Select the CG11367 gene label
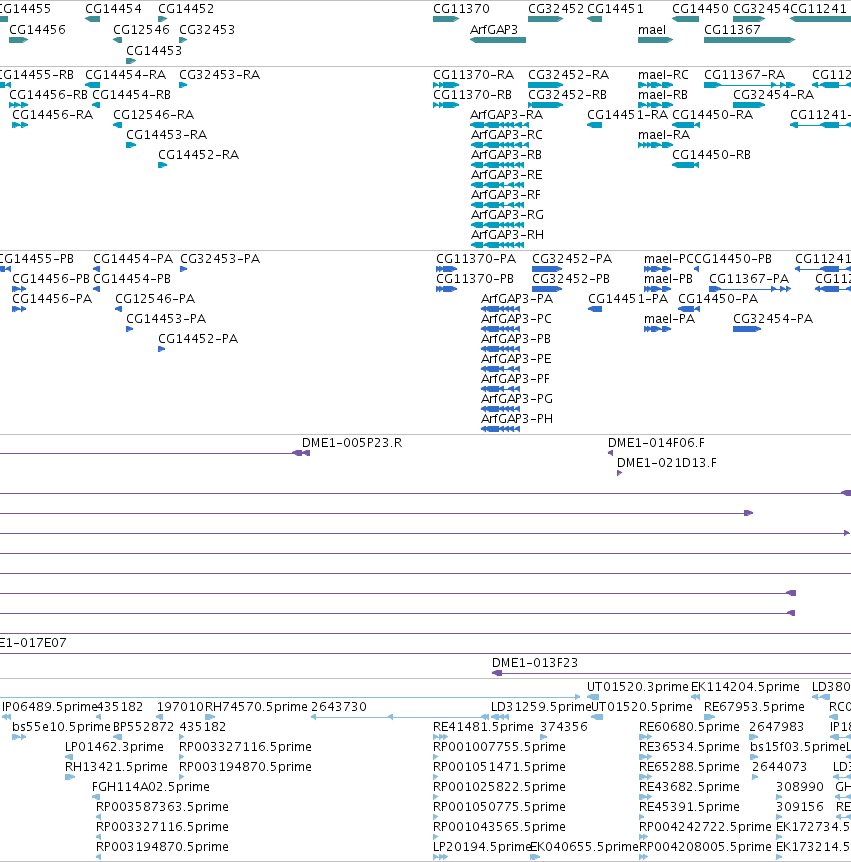Viewport: 851px width, 862px height. point(732,30)
